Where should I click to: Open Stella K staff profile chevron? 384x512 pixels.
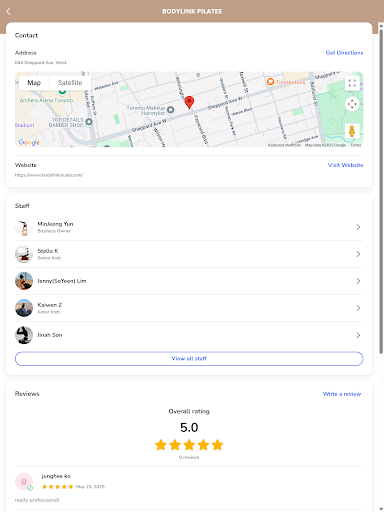tap(358, 254)
